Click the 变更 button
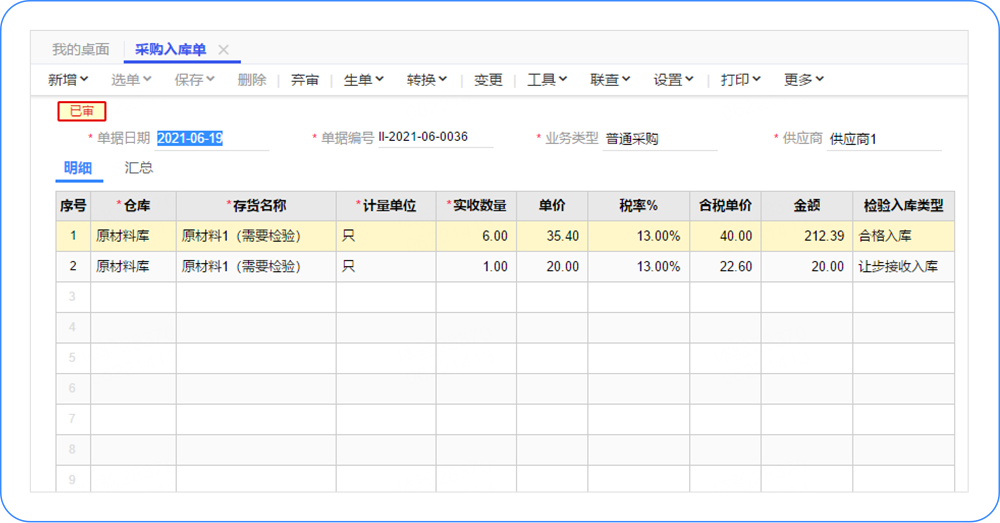Screen dimensions: 1000x523 (x=488, y=80)
